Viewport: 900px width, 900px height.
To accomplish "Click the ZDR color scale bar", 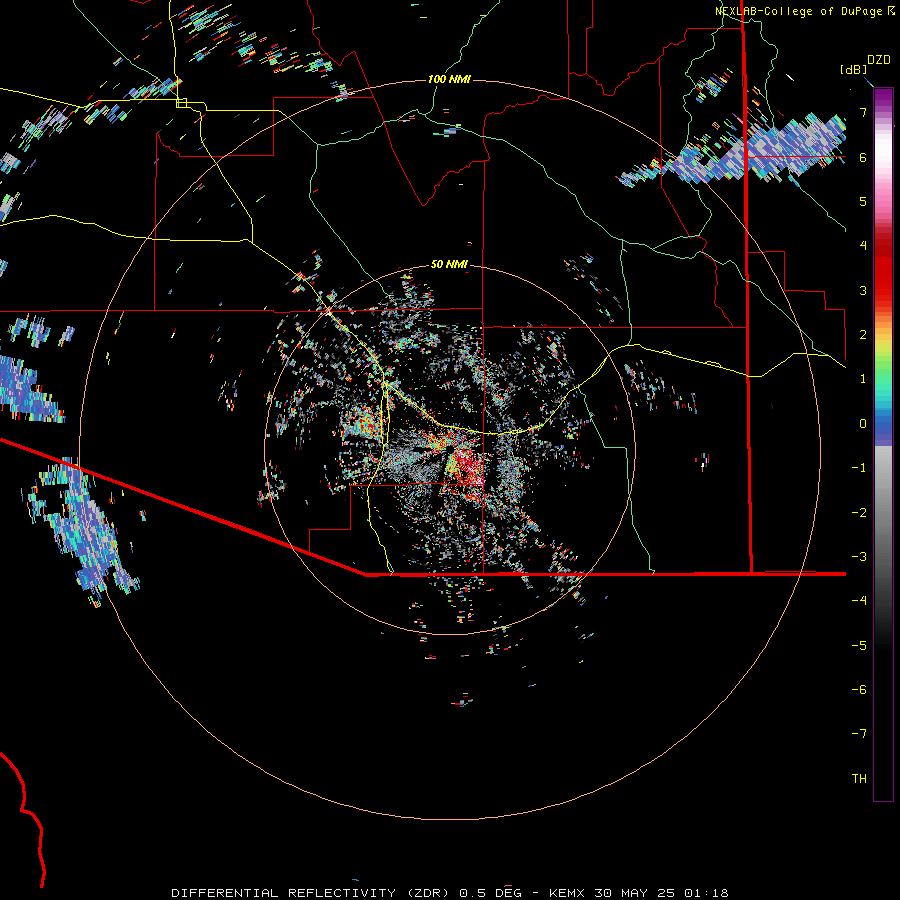I will pyautogui.click(x=883, y=444).
